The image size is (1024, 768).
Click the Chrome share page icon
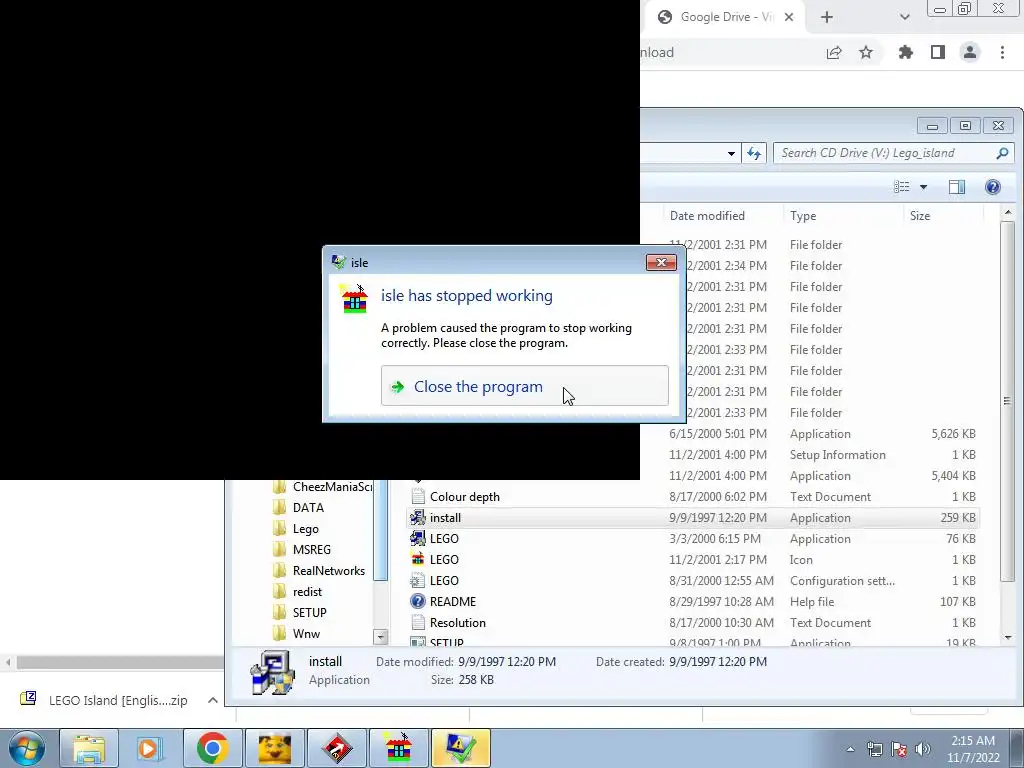[834, 52]
